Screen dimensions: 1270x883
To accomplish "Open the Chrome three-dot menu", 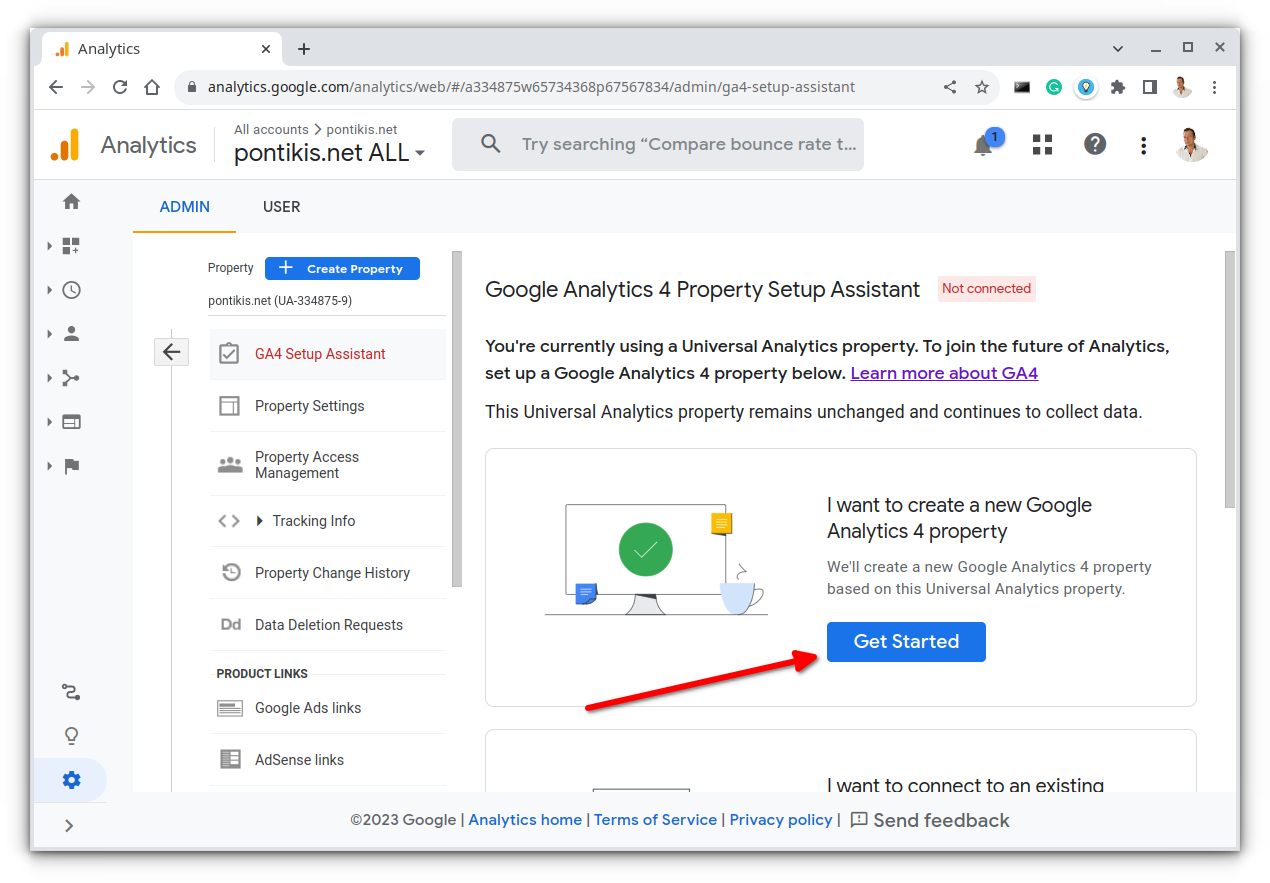I will [1214, 87].
